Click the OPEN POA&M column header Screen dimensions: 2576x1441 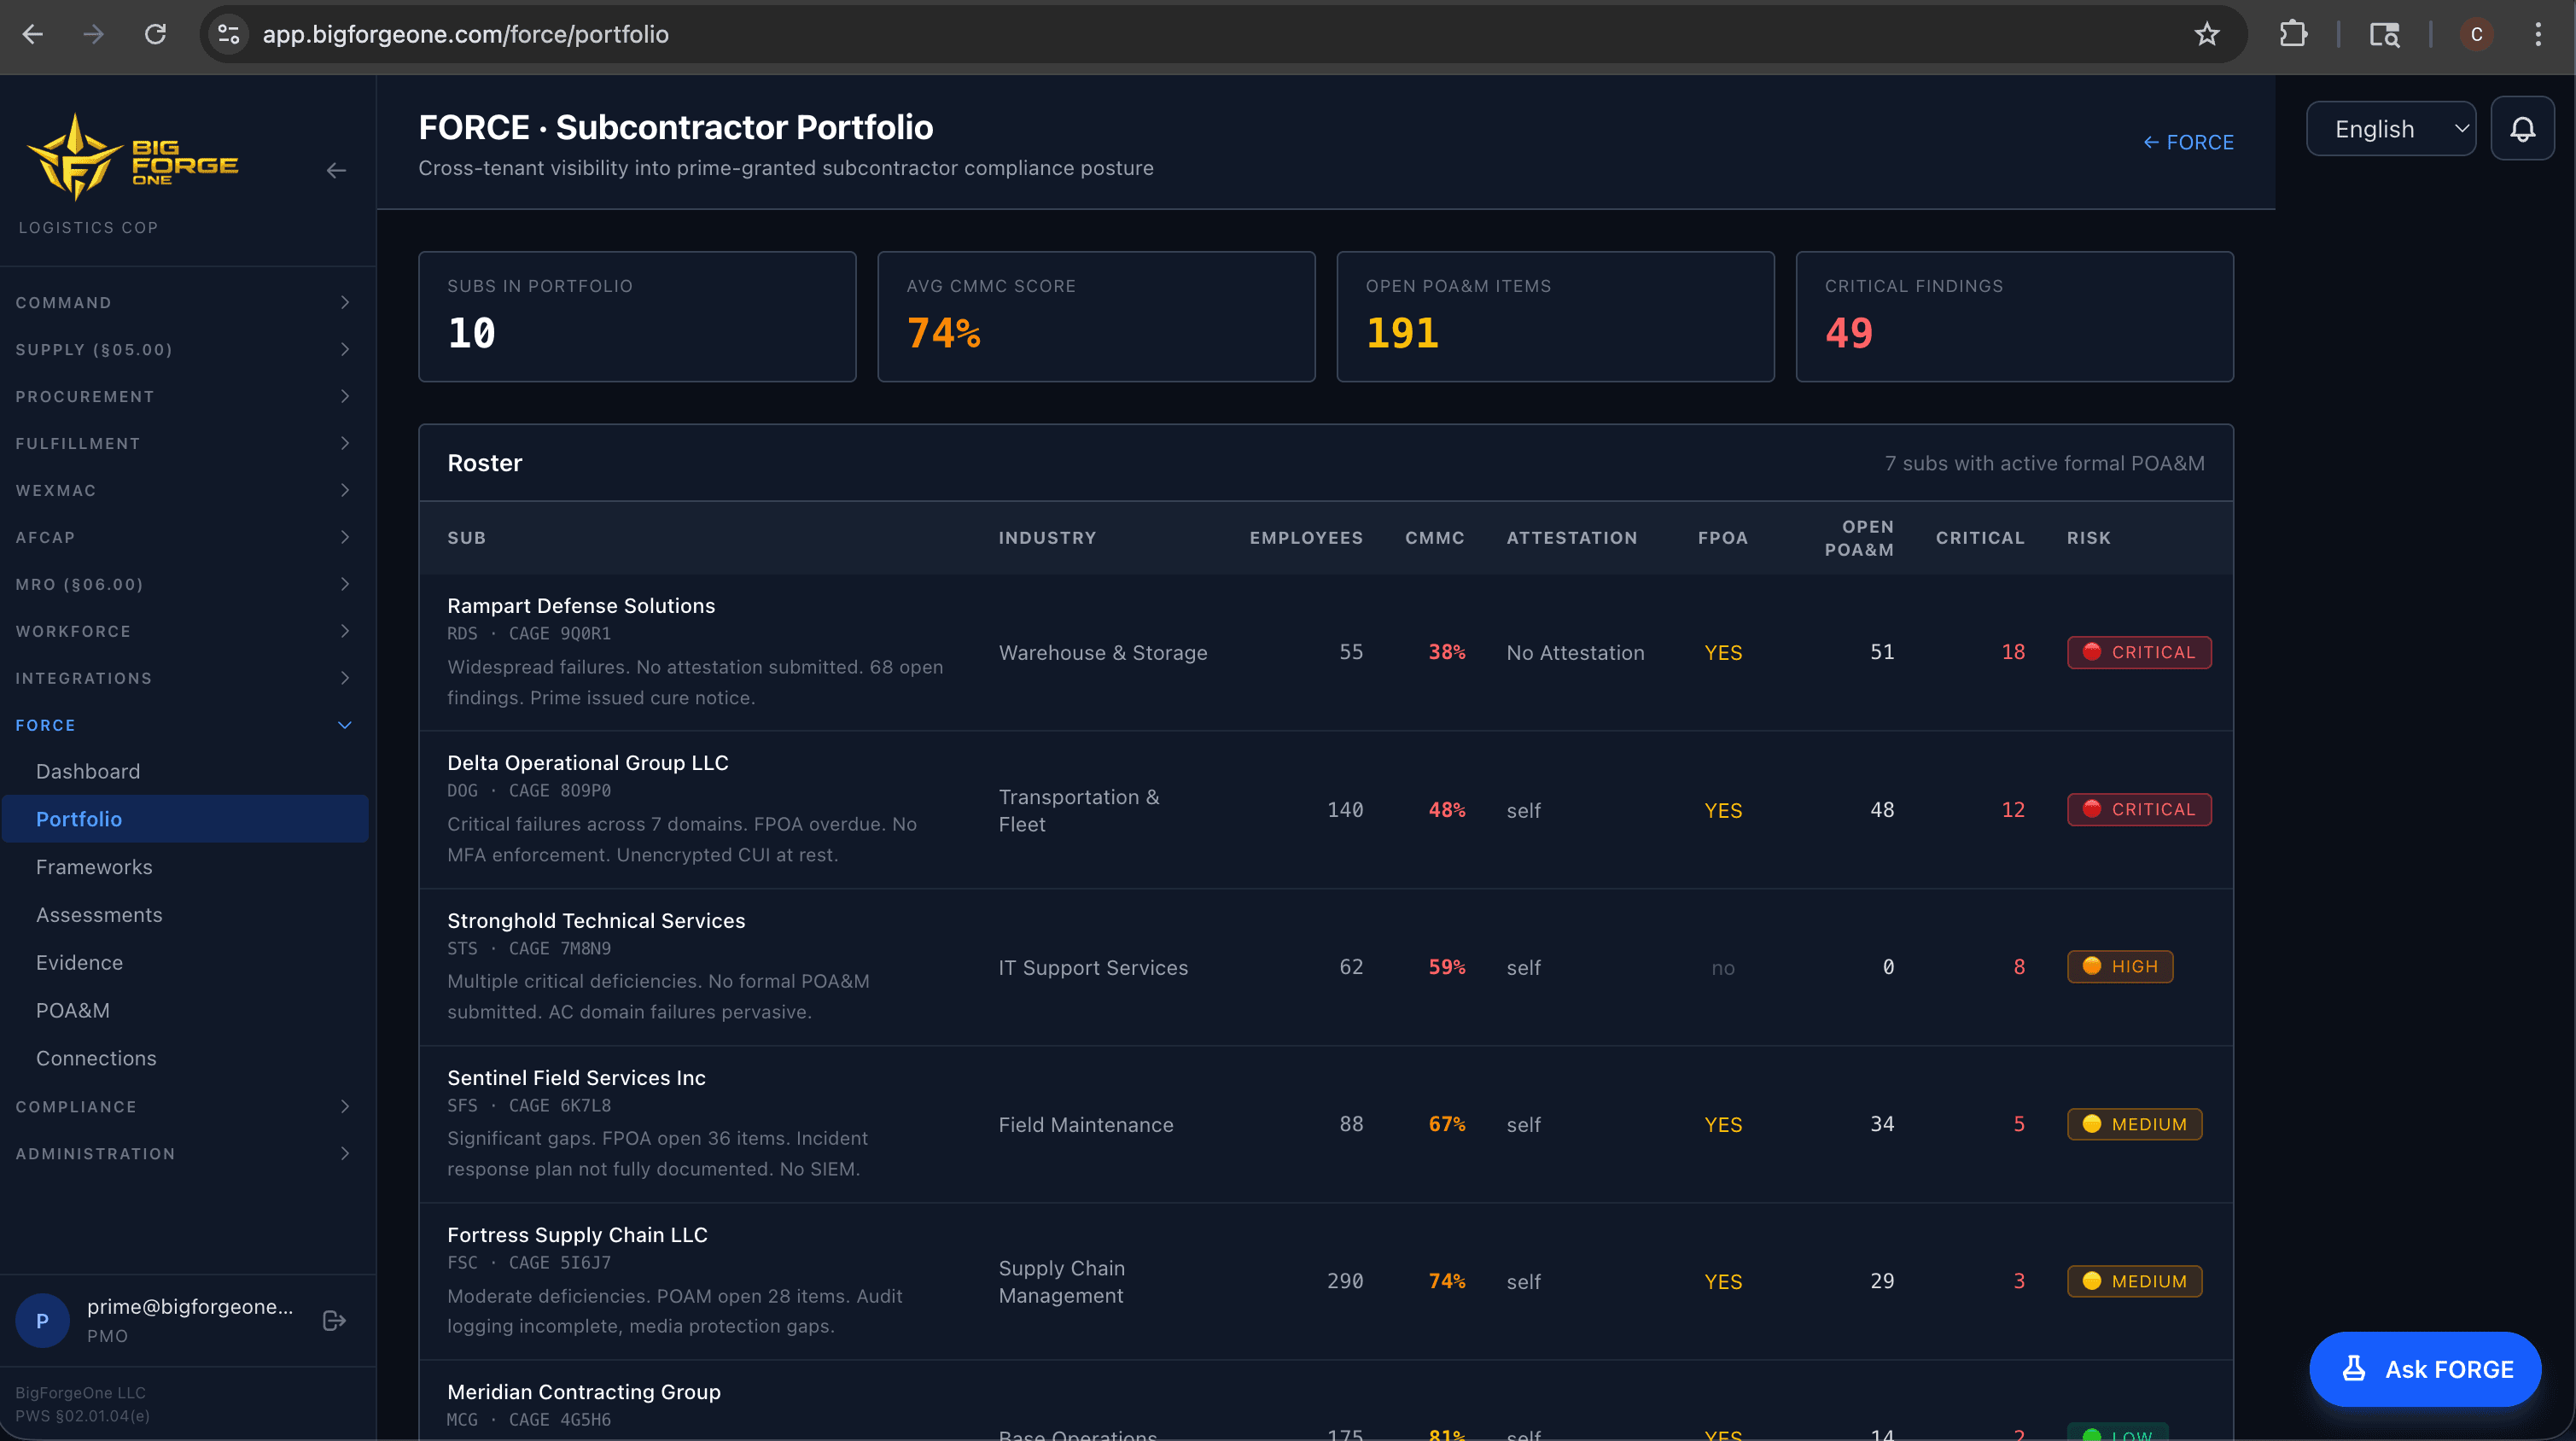click(x=1859, y=538)
